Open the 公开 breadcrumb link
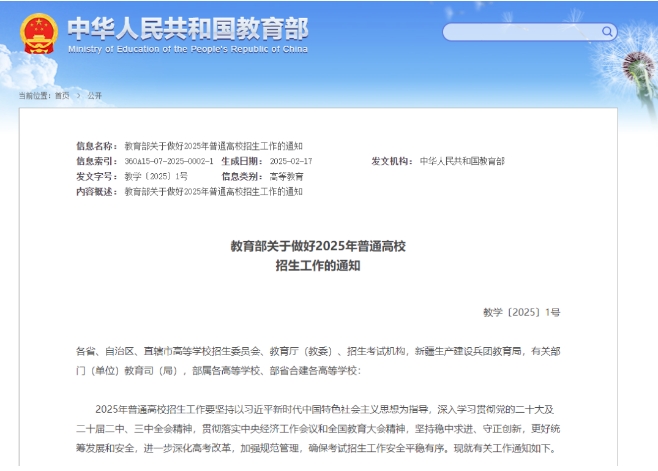Image resolution: width=658 pixels, height=471 pixels. (x=94, y=96)
